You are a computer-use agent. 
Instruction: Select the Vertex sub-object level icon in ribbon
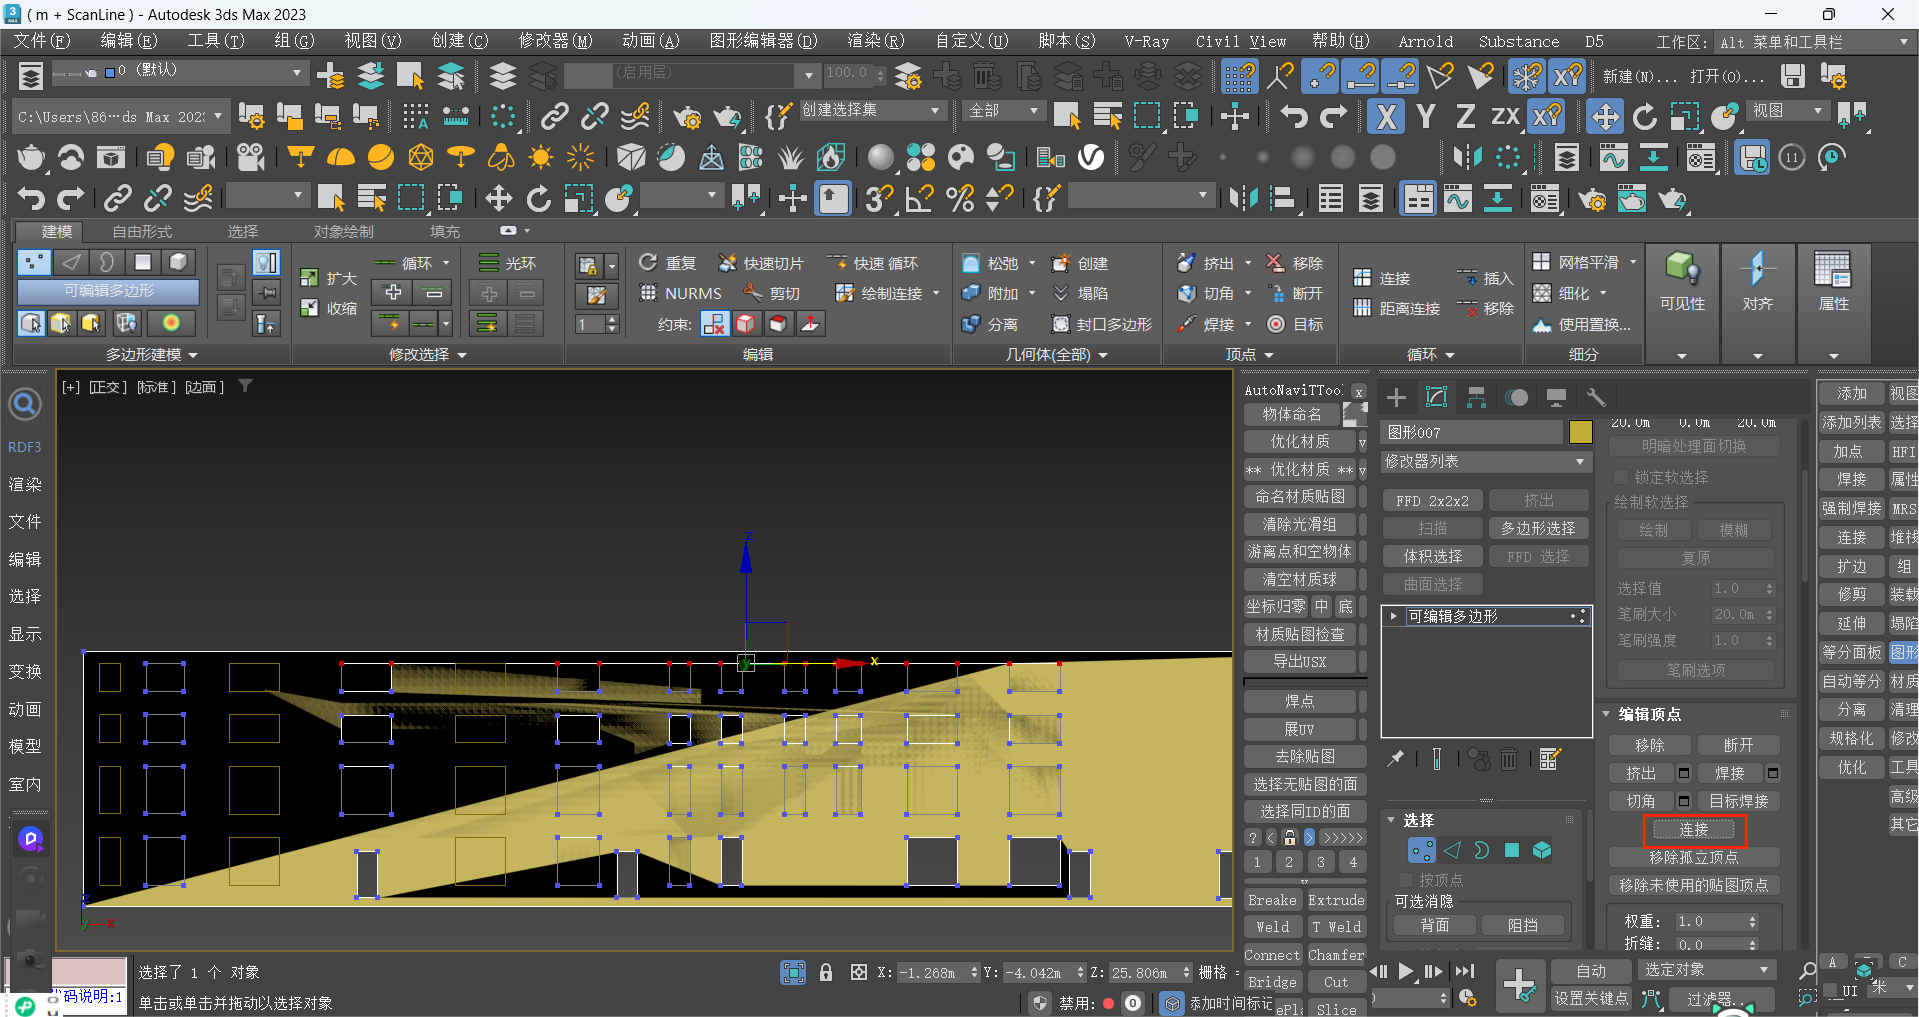click(x=33, y=262)
